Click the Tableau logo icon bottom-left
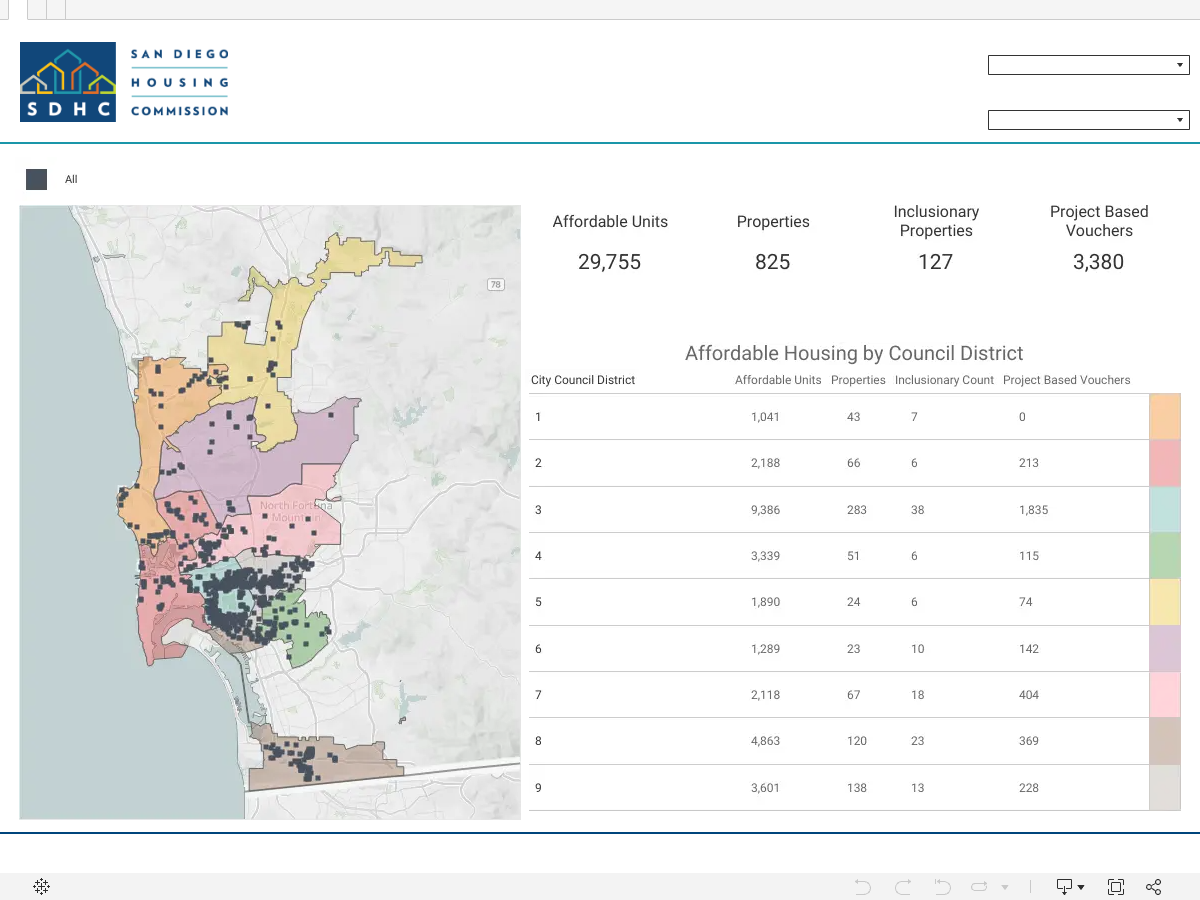1200x900 pixels. click(x=42, y=887)
